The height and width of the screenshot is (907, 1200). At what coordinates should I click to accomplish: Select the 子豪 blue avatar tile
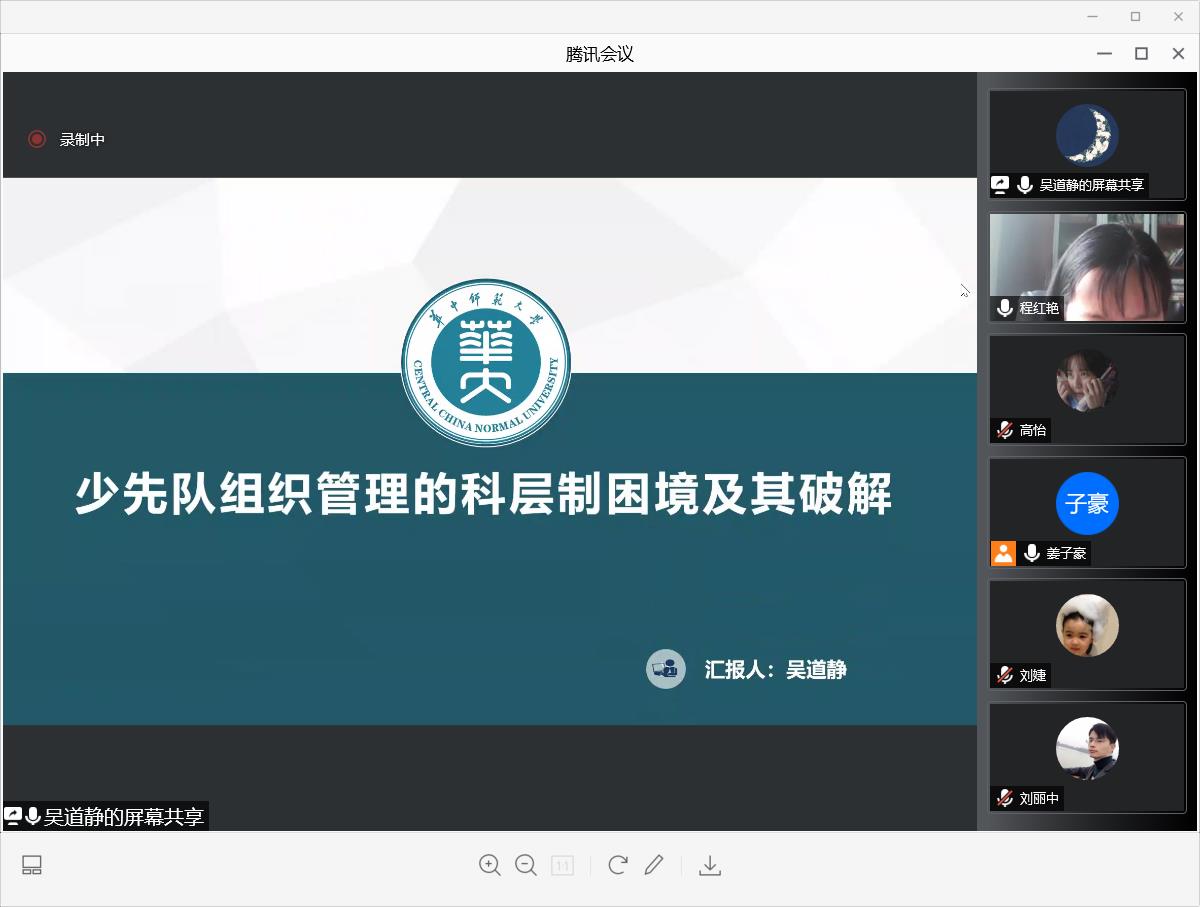point(1087,503)
